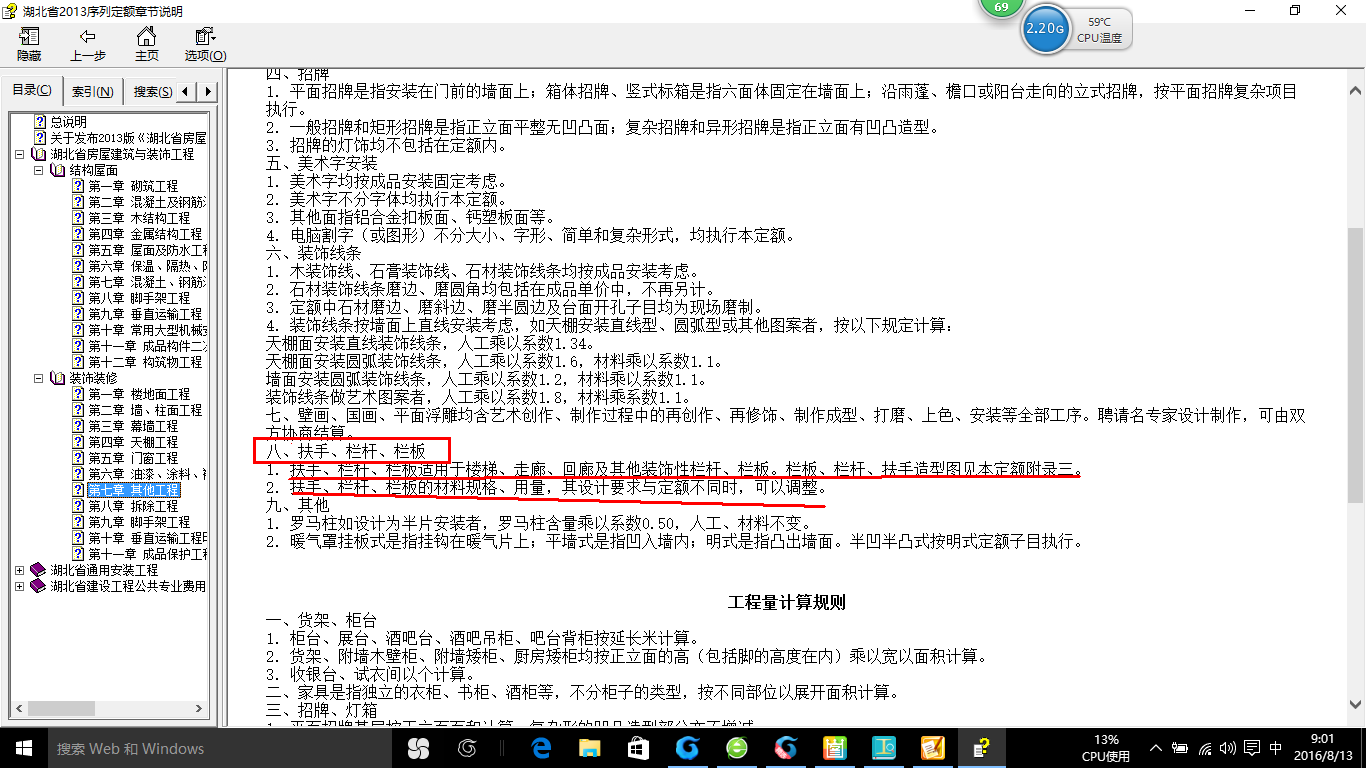Image resolution: width=1366 pixels, height=768 pixels.
Task: Open 第九章 垂直运输工程 under 结构屋面
Action: tap(145, 314)
